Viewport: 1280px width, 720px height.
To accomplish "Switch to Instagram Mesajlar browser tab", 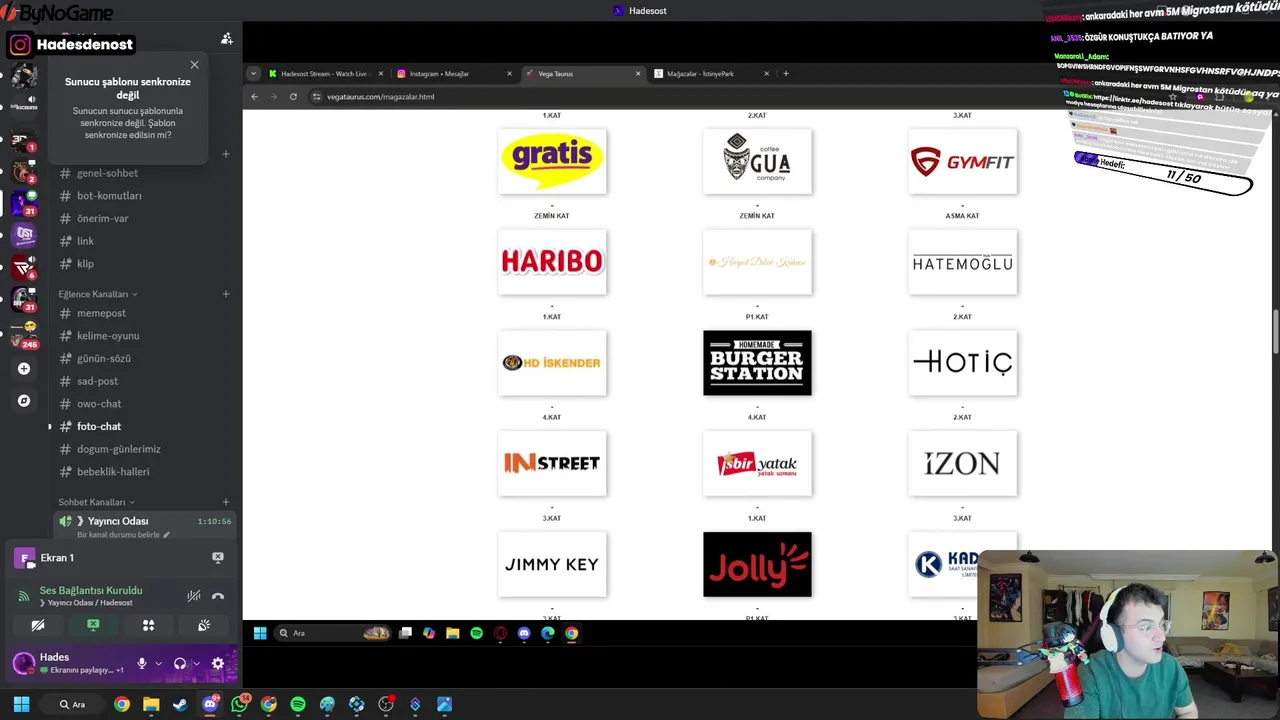I will (x=454, y=73).
